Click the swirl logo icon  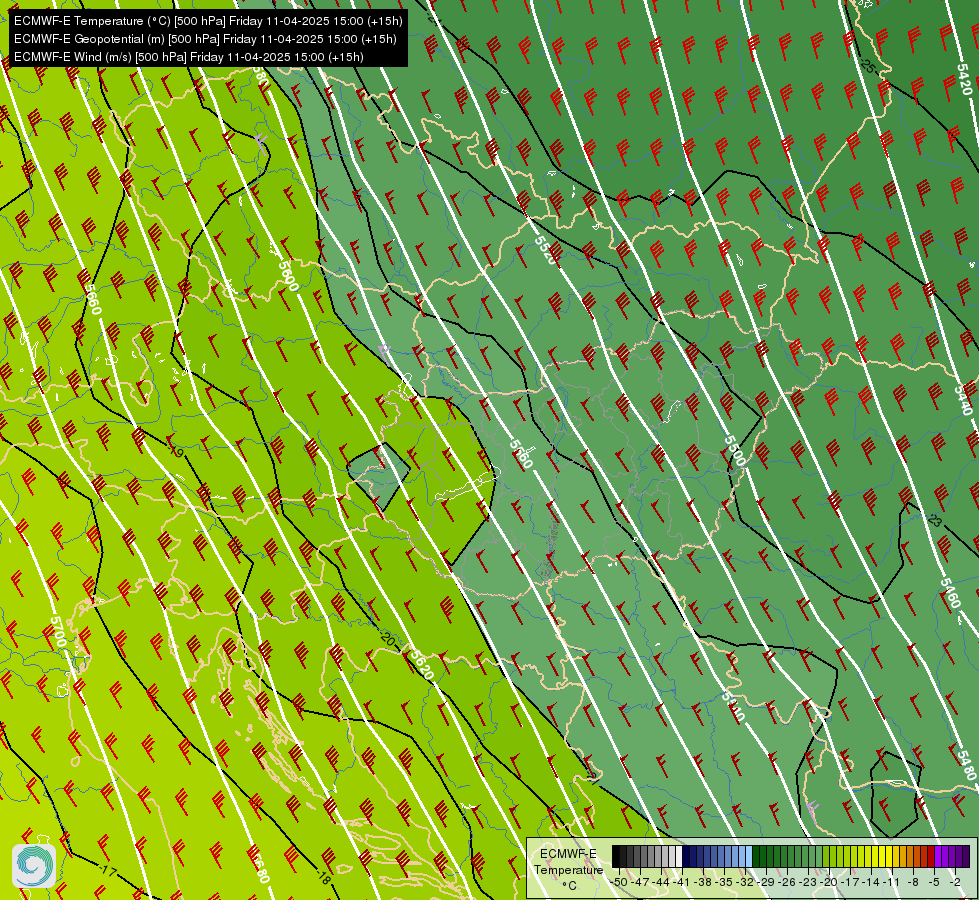tap(34, 866)
